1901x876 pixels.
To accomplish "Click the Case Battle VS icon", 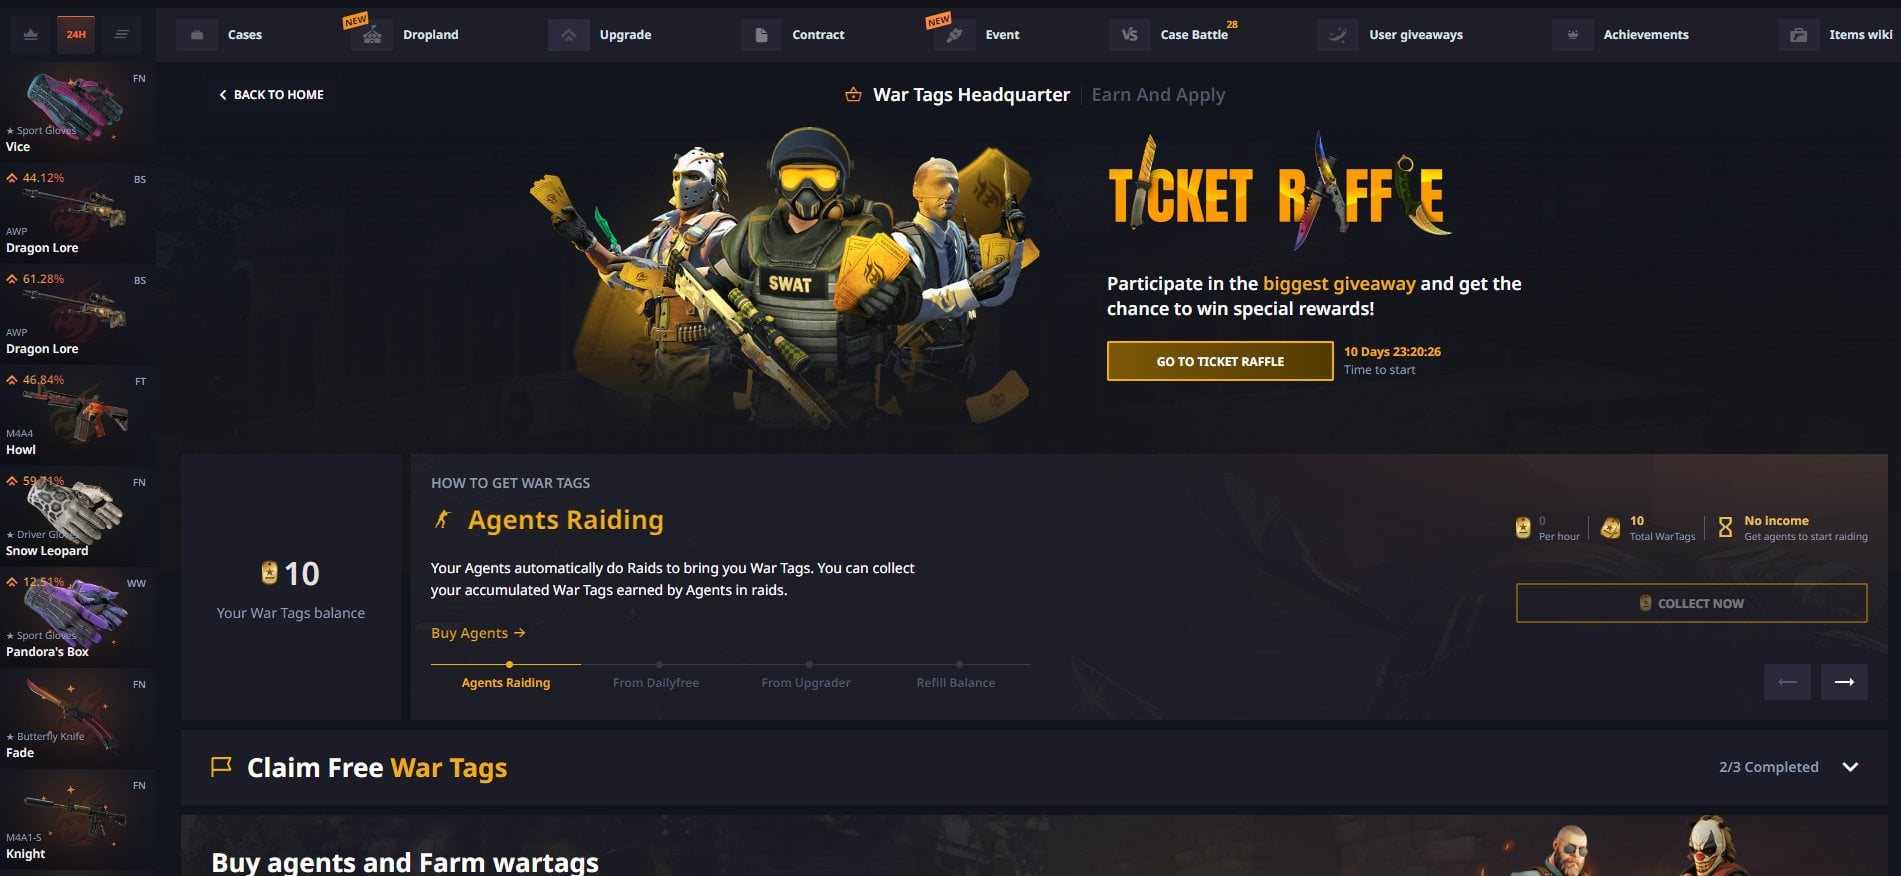I will 1129,35.
